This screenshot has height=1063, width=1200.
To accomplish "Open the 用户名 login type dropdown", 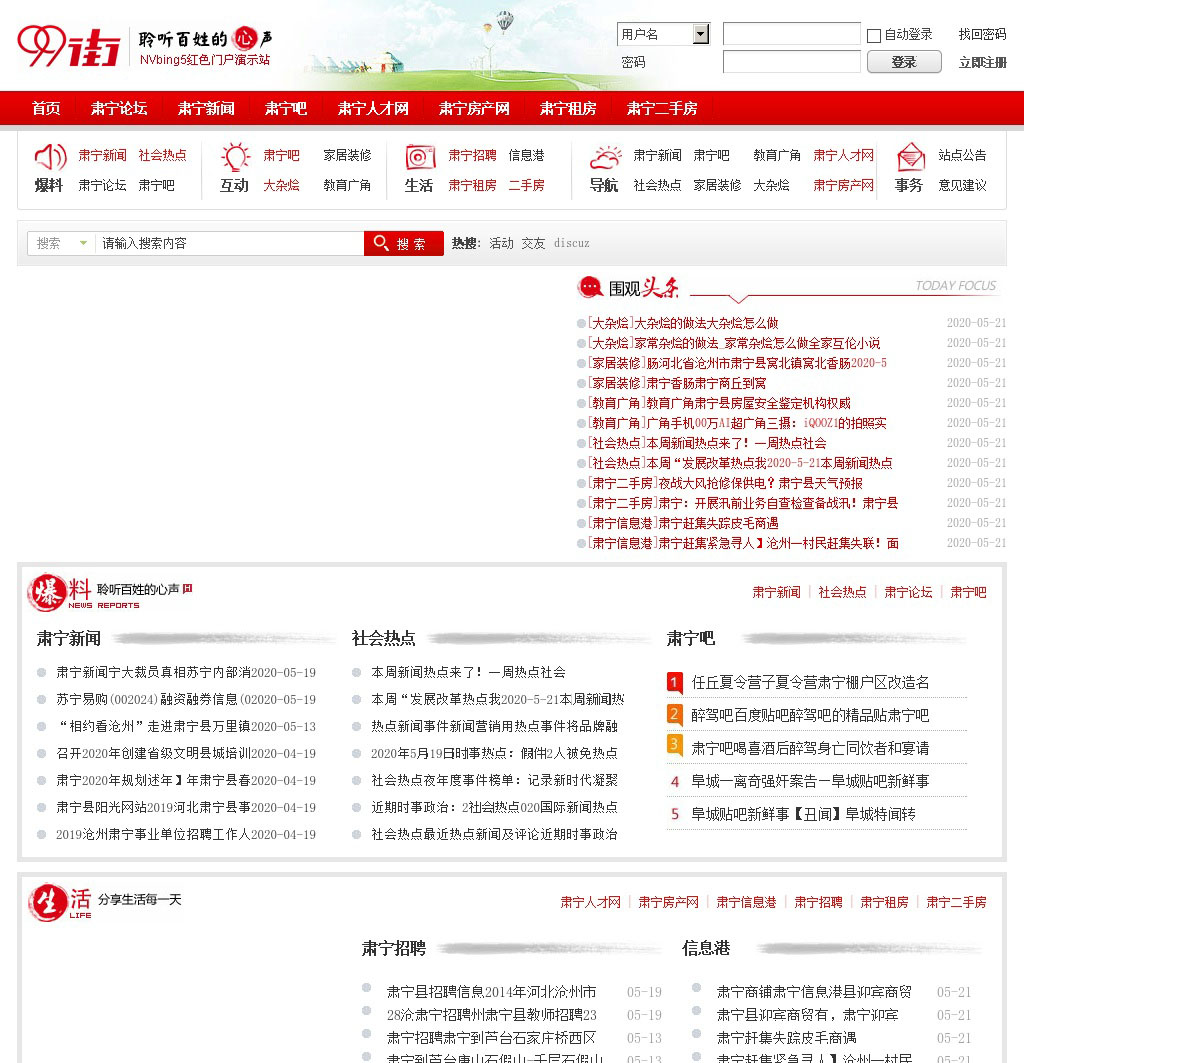I will click(700, 34).
